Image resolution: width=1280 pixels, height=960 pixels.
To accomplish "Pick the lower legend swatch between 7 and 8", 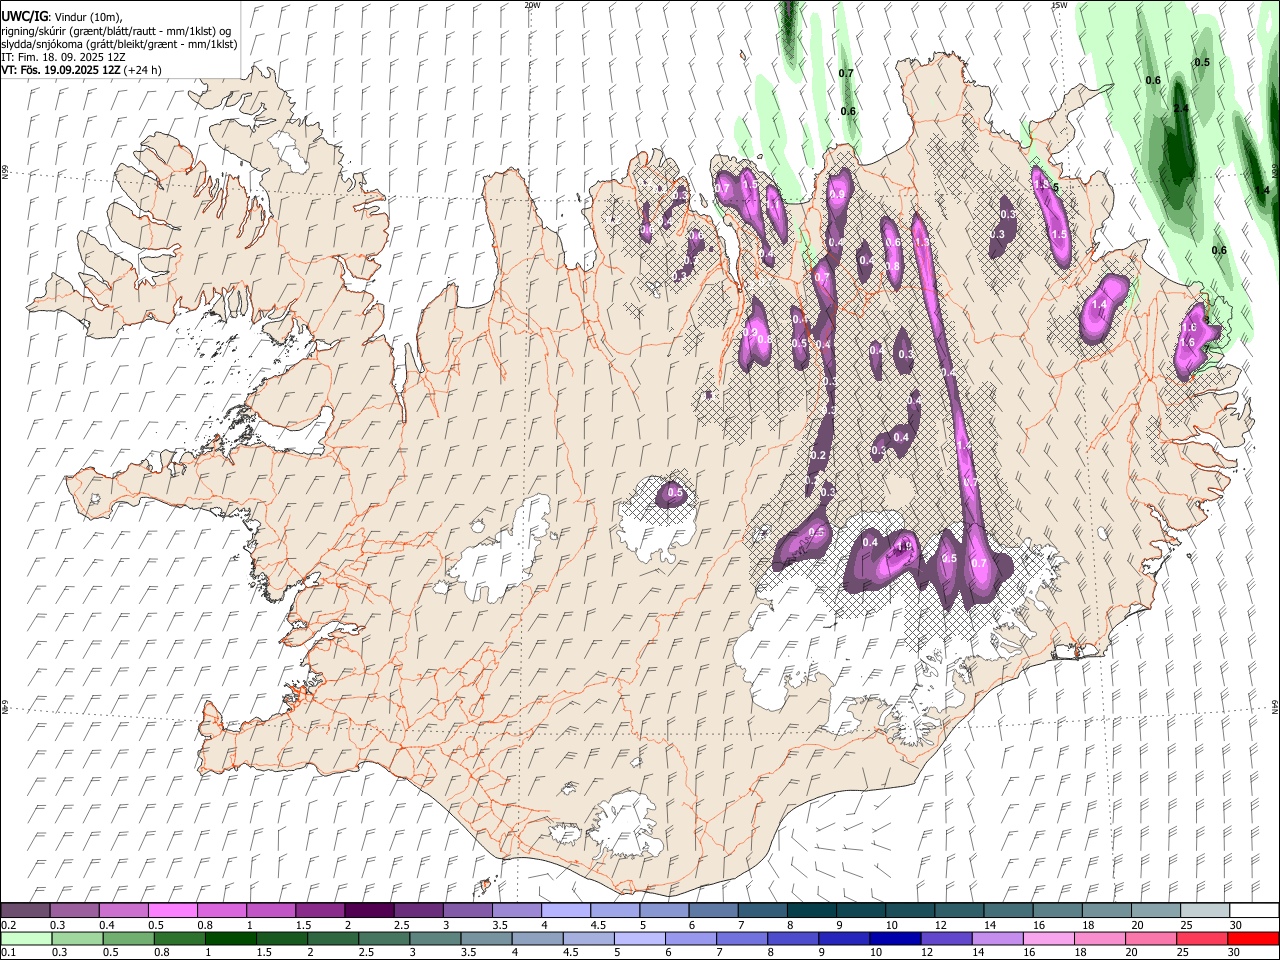I will pyautogui.click(x=742, y=938).
